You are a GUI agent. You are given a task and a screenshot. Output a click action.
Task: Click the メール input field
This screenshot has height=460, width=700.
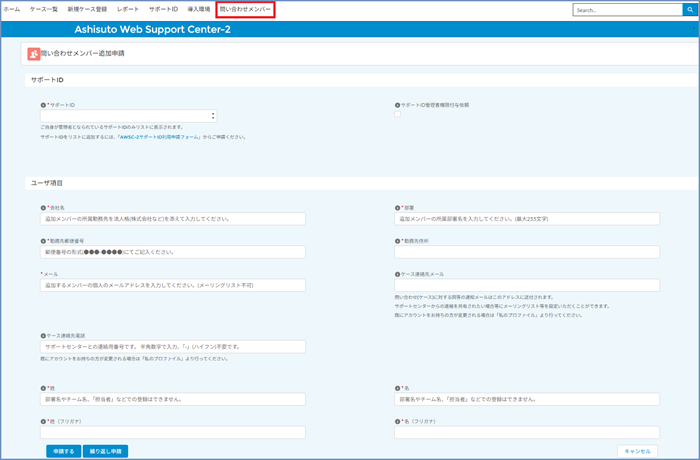tap(173, 285)
